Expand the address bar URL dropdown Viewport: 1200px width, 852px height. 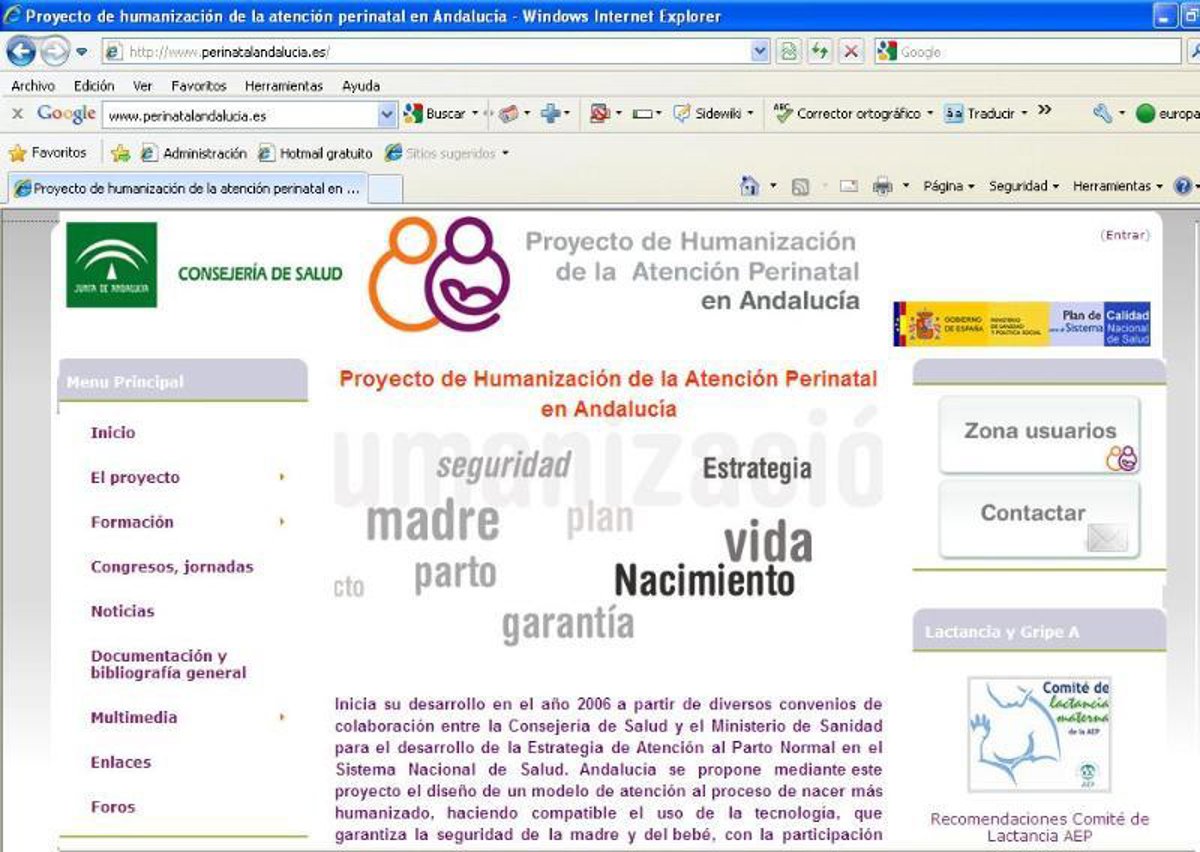(760, 52)
